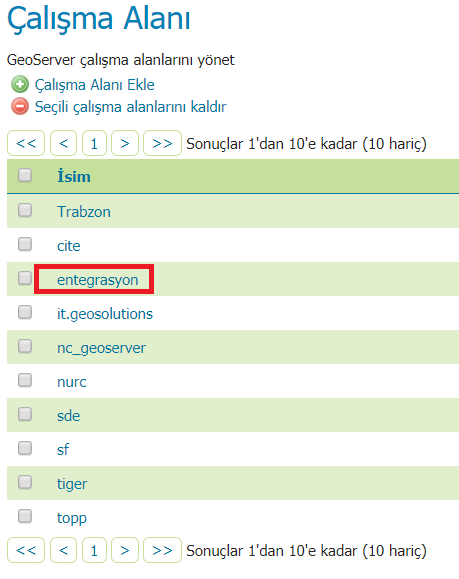Check the nc_geoserver workspace checkbox
The height and width of the screenshot is (579, 459).
(25, 346)
